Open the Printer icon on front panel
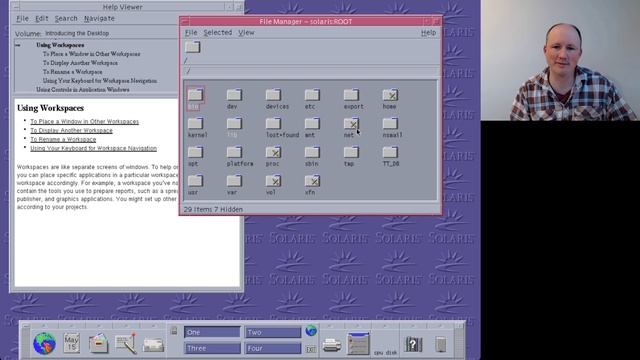This screenshot has width=640, height=360. pyautogui.click(x=331, y=345)
